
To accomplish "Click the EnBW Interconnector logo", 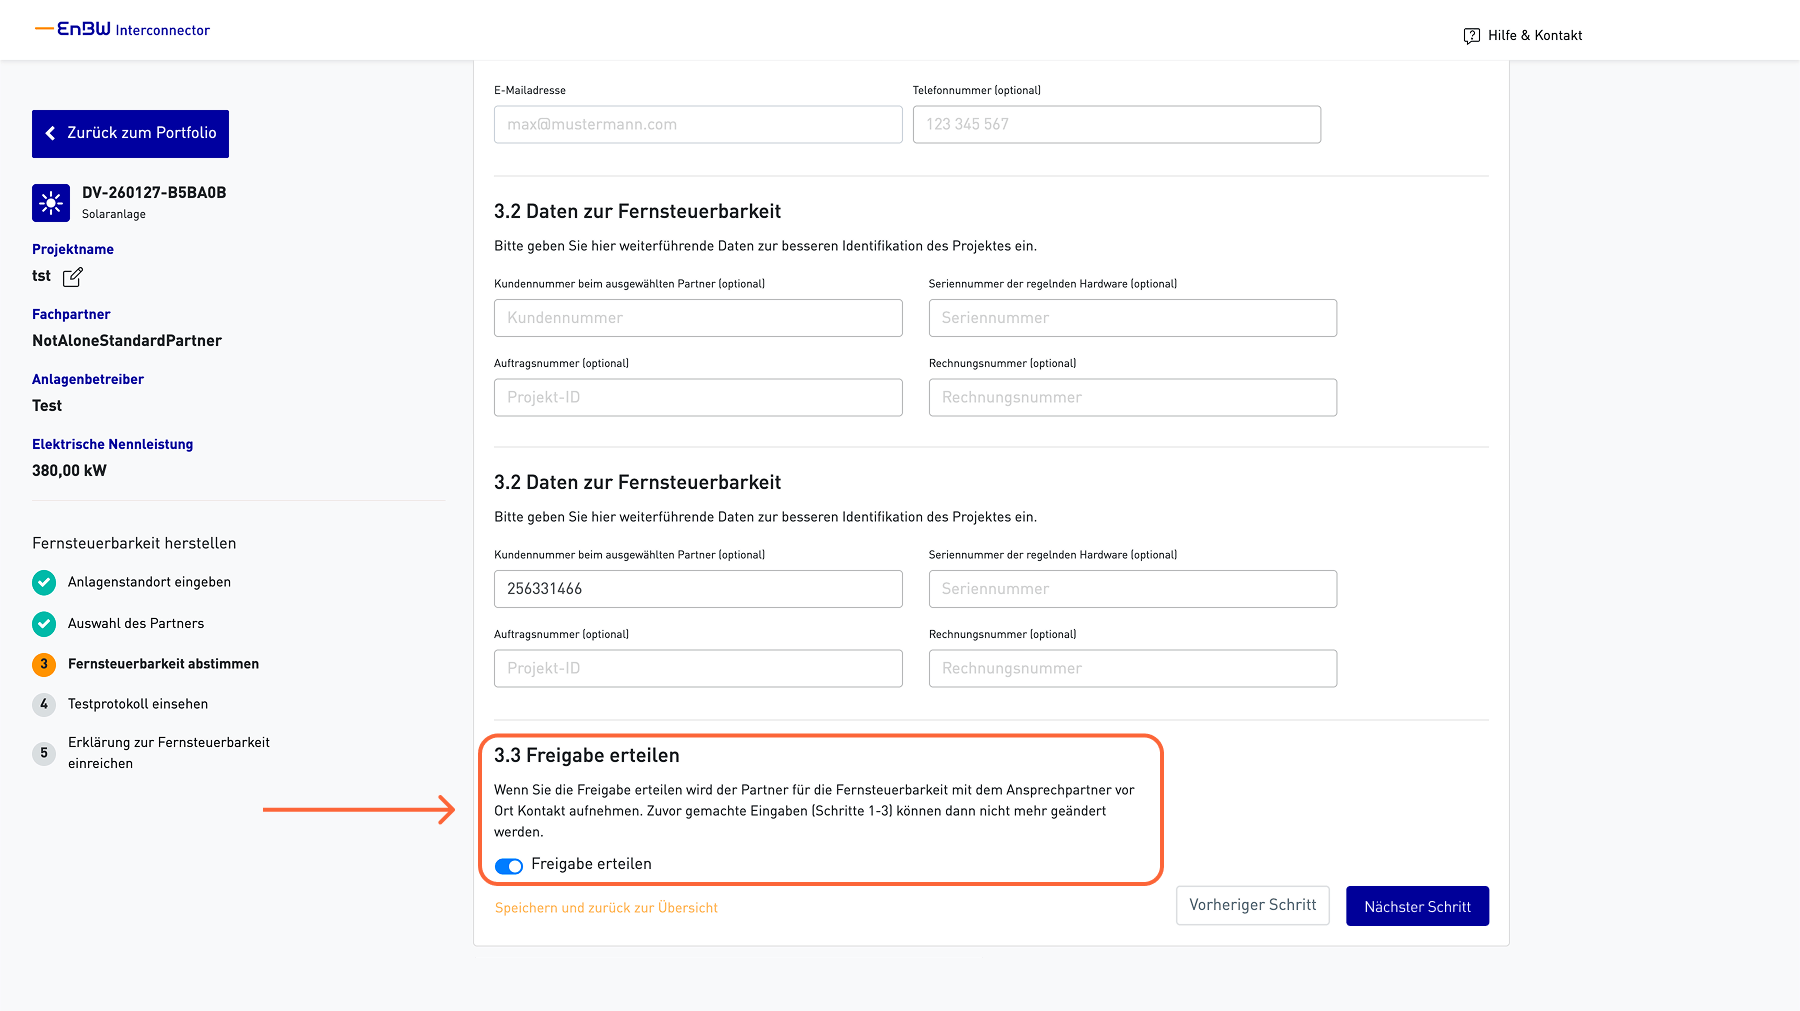I will [x=123, y=30].
